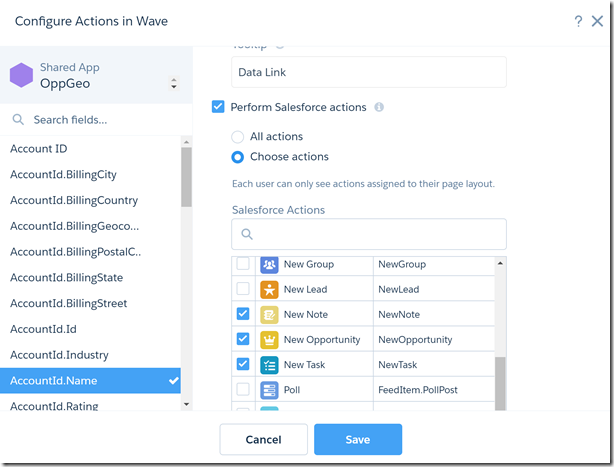Click the New Opportunity crown icon
This screenshot has width=614, height=467.
(269, 340)
